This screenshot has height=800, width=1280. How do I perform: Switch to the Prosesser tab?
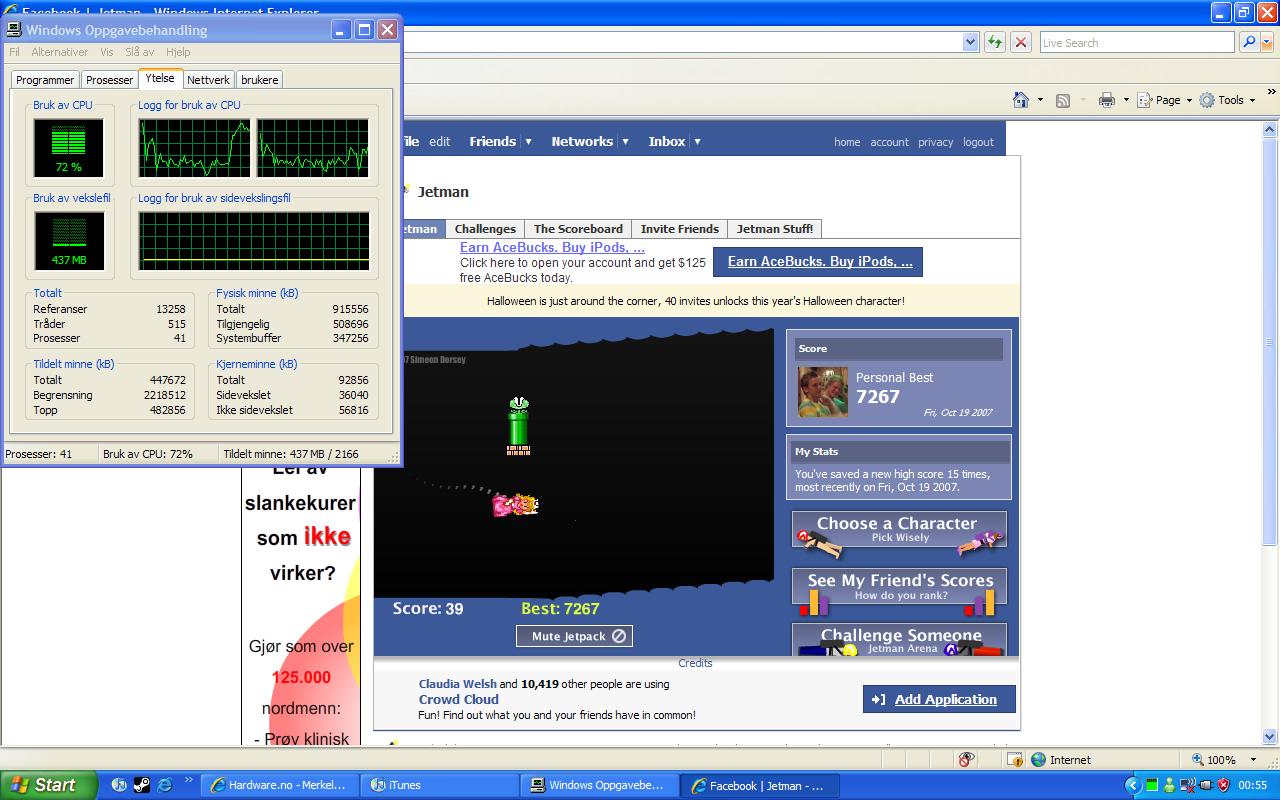click(x=109, y=80)
